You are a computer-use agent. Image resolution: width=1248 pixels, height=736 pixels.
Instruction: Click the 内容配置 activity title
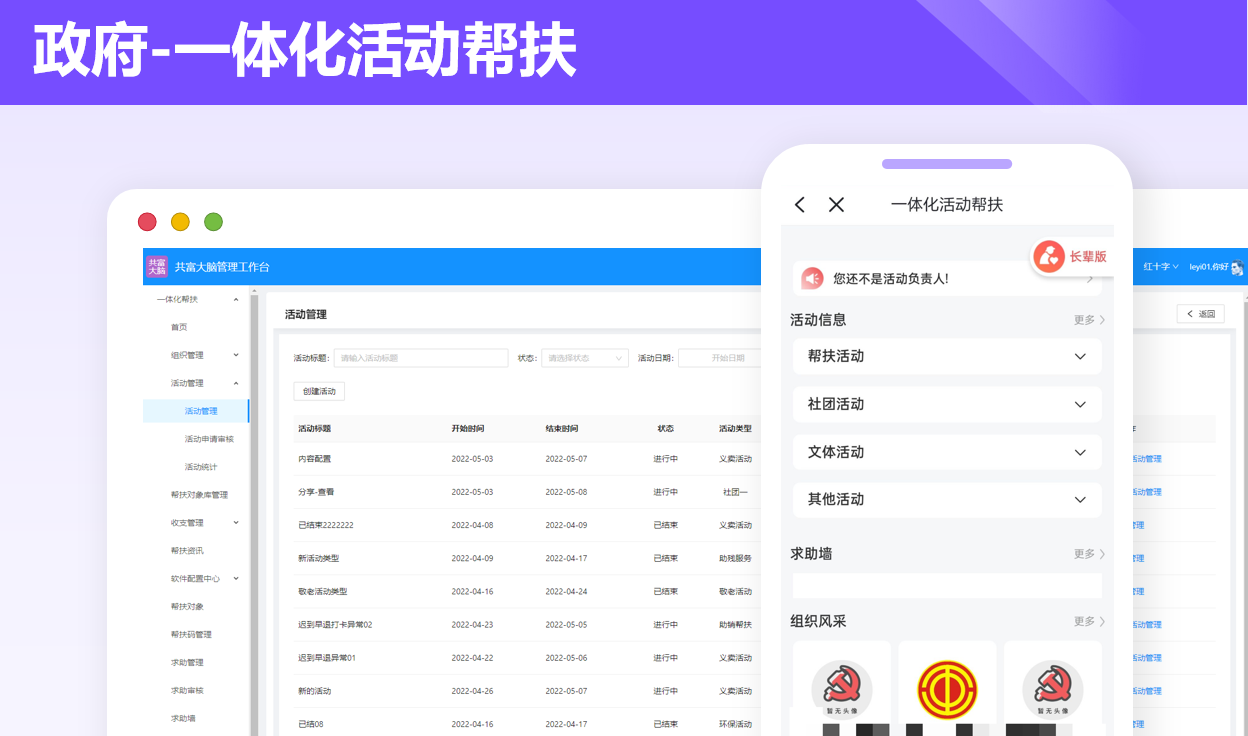click(314, 459)
